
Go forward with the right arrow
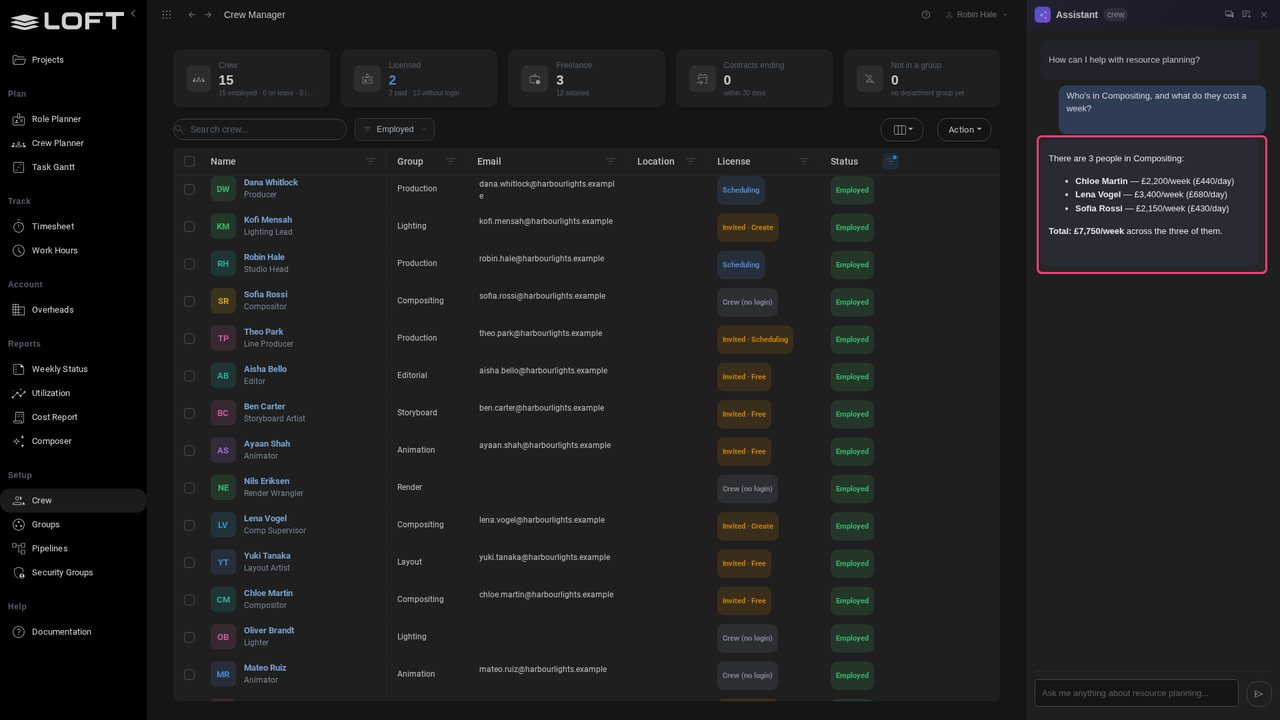click(x=208, y=15)
